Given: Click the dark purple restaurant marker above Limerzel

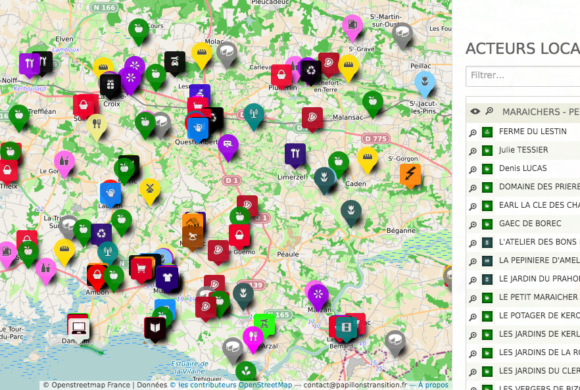Looking at the screenshot, I should coord(295,155).
